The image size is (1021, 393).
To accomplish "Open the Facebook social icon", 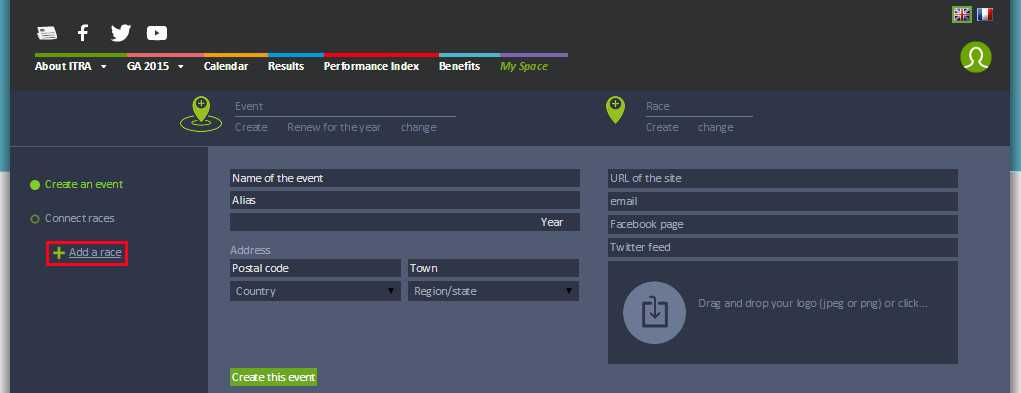I will (83, 33).
